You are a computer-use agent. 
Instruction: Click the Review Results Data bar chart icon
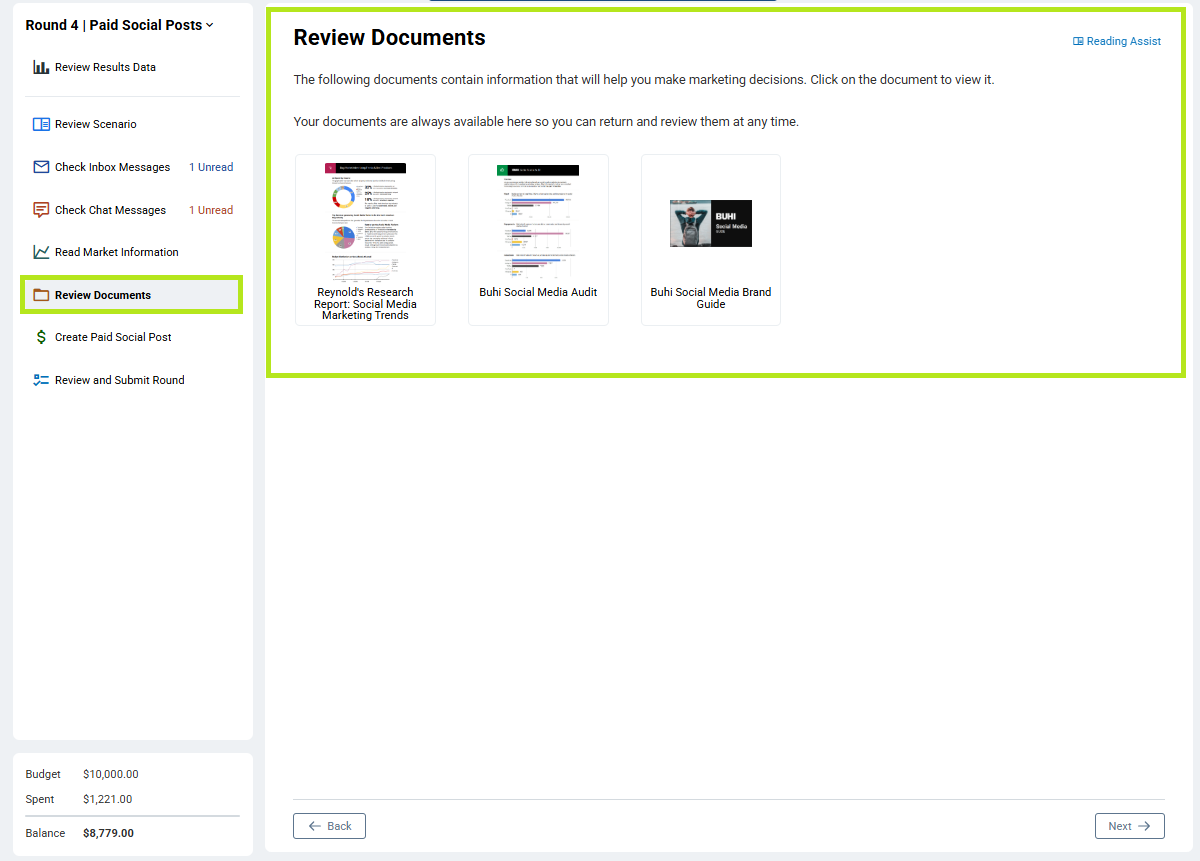[41, 67]
